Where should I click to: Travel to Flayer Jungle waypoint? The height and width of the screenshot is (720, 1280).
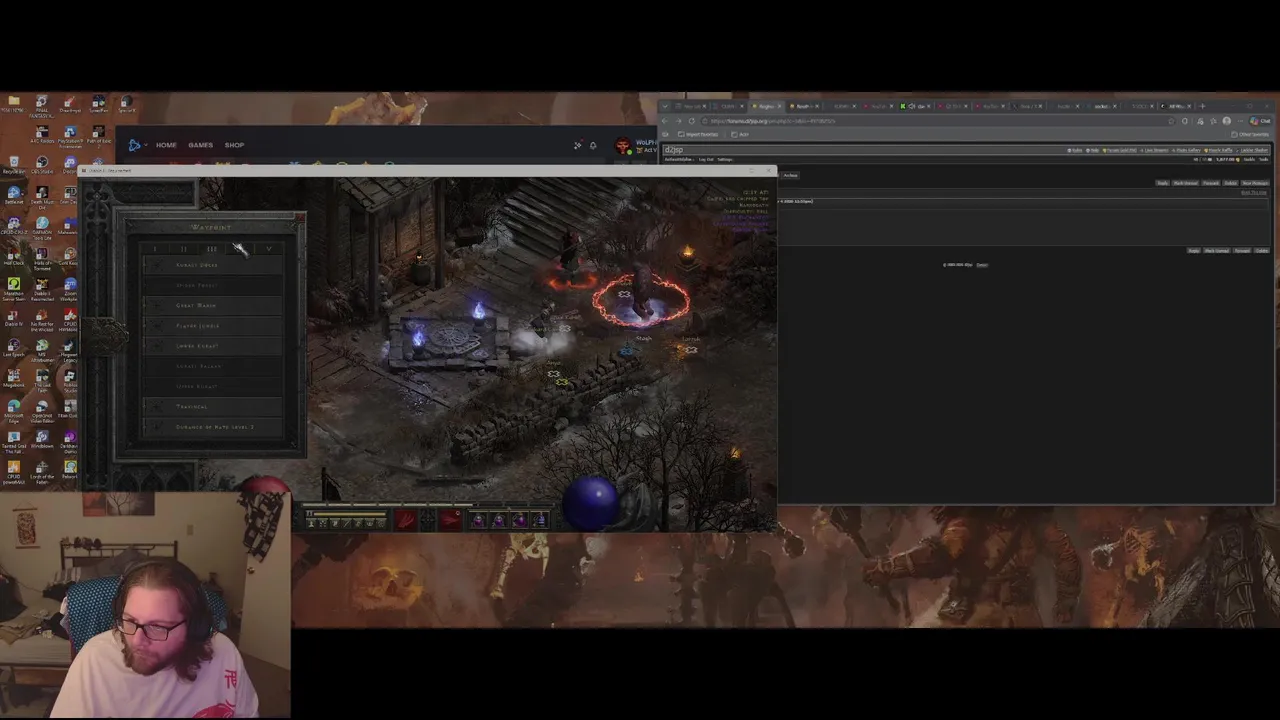tap(213, 325)
